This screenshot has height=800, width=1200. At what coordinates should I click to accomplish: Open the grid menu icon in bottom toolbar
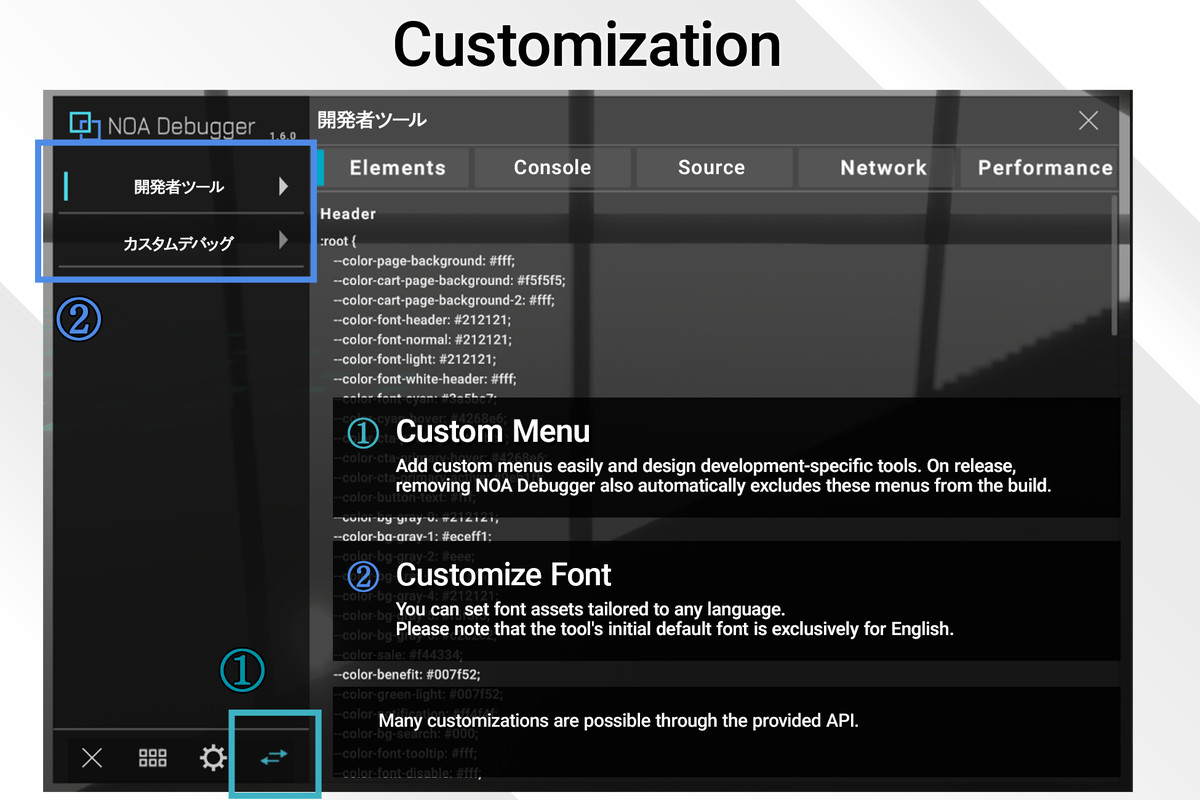point(152,758)
